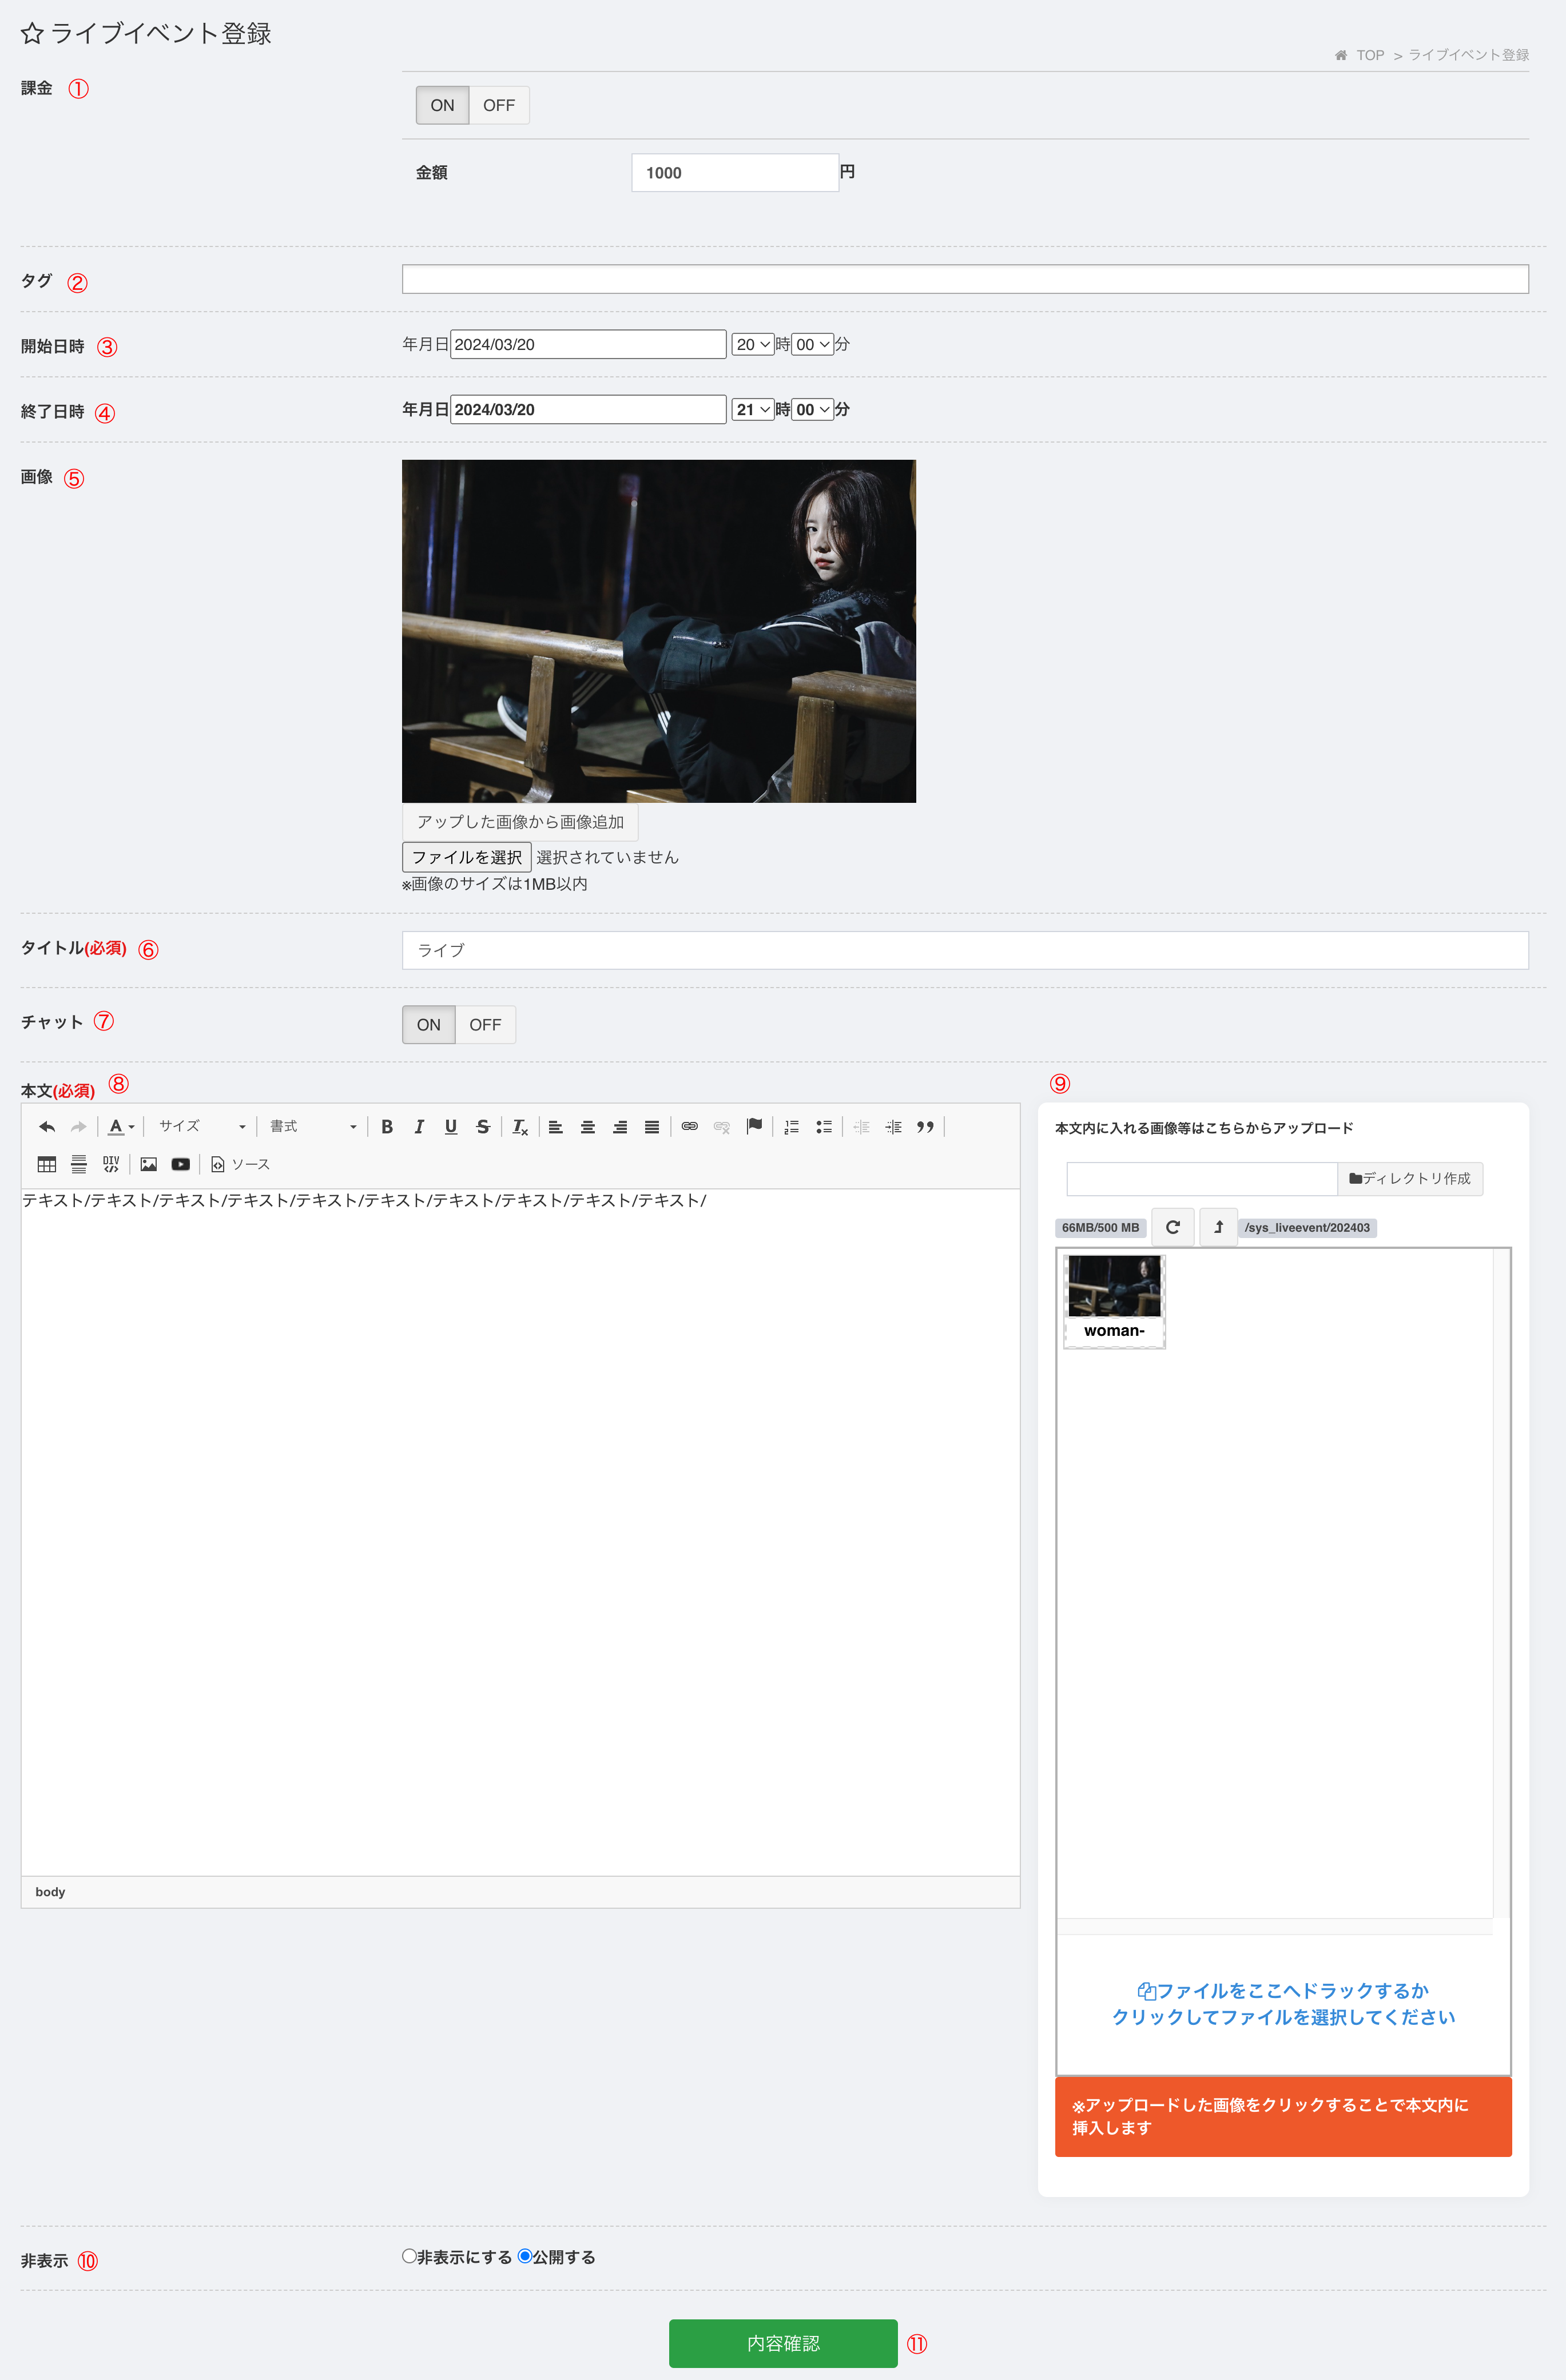Image resolution: width=1566 pixels, height=2380 pixels.
Task: Align text right in the editor
Action: (x=620, y=1127)
